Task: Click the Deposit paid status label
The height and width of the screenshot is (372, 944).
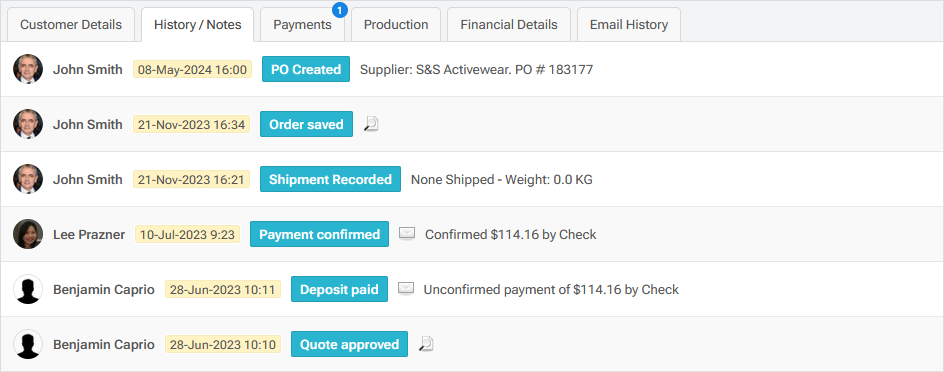Action: [x=340, y=290]
